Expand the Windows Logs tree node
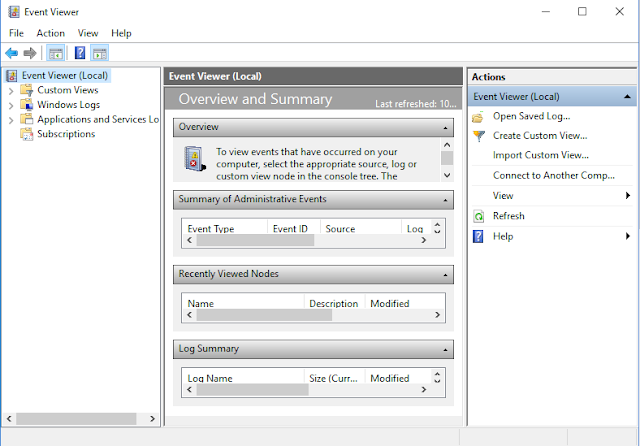This screenshot has height=446, width=640. [11, 105]
